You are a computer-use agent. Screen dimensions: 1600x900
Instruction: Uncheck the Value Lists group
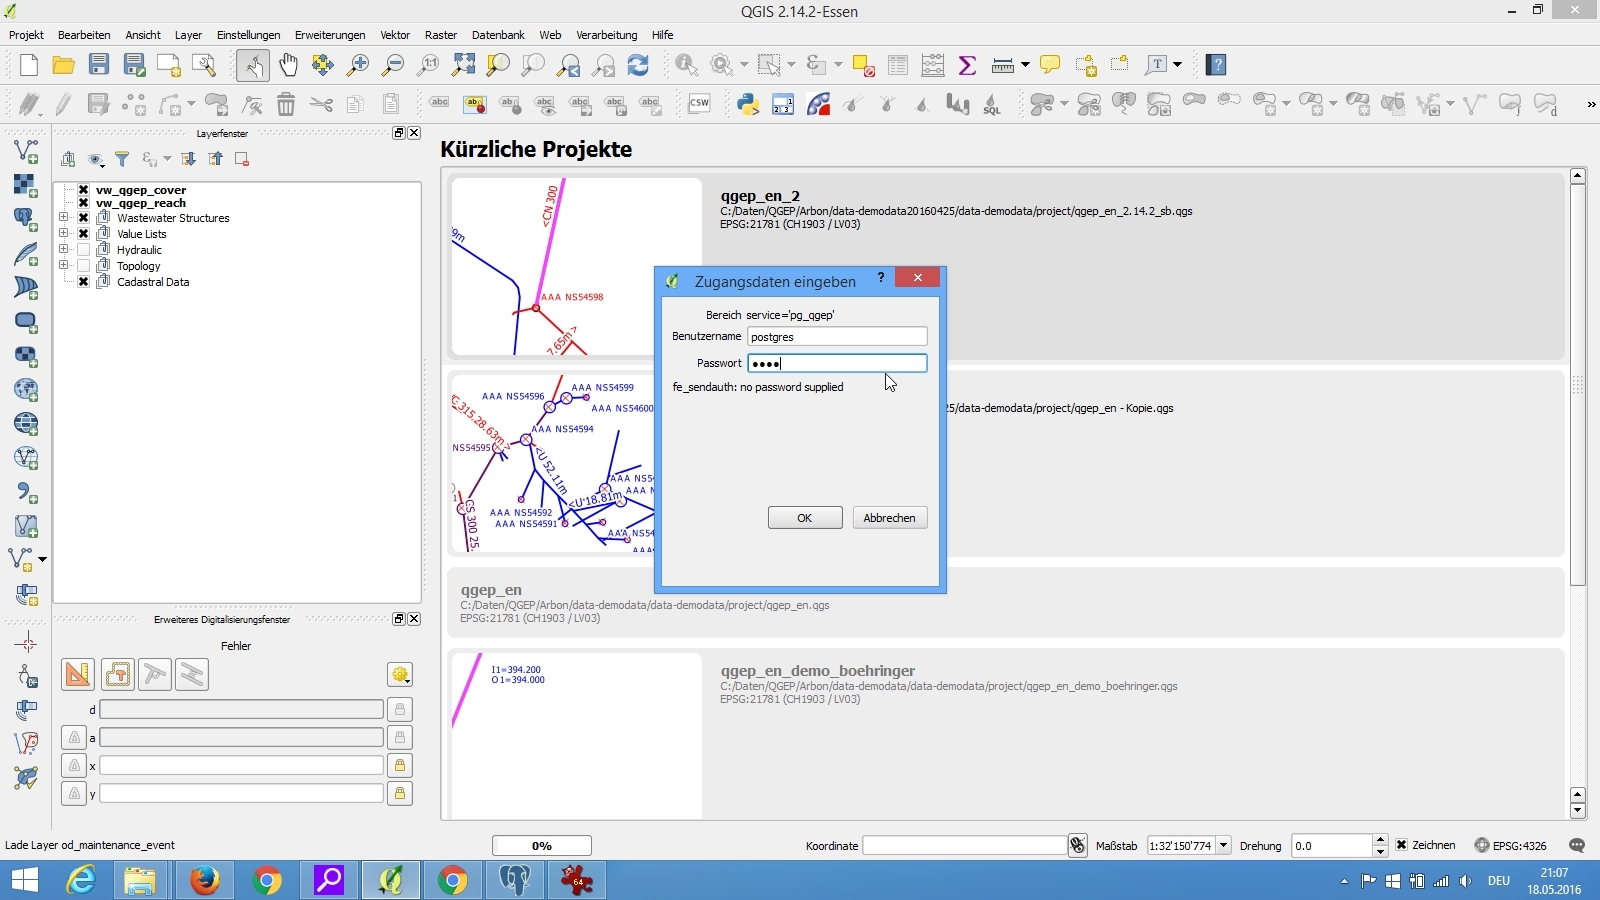pos(84,234)
